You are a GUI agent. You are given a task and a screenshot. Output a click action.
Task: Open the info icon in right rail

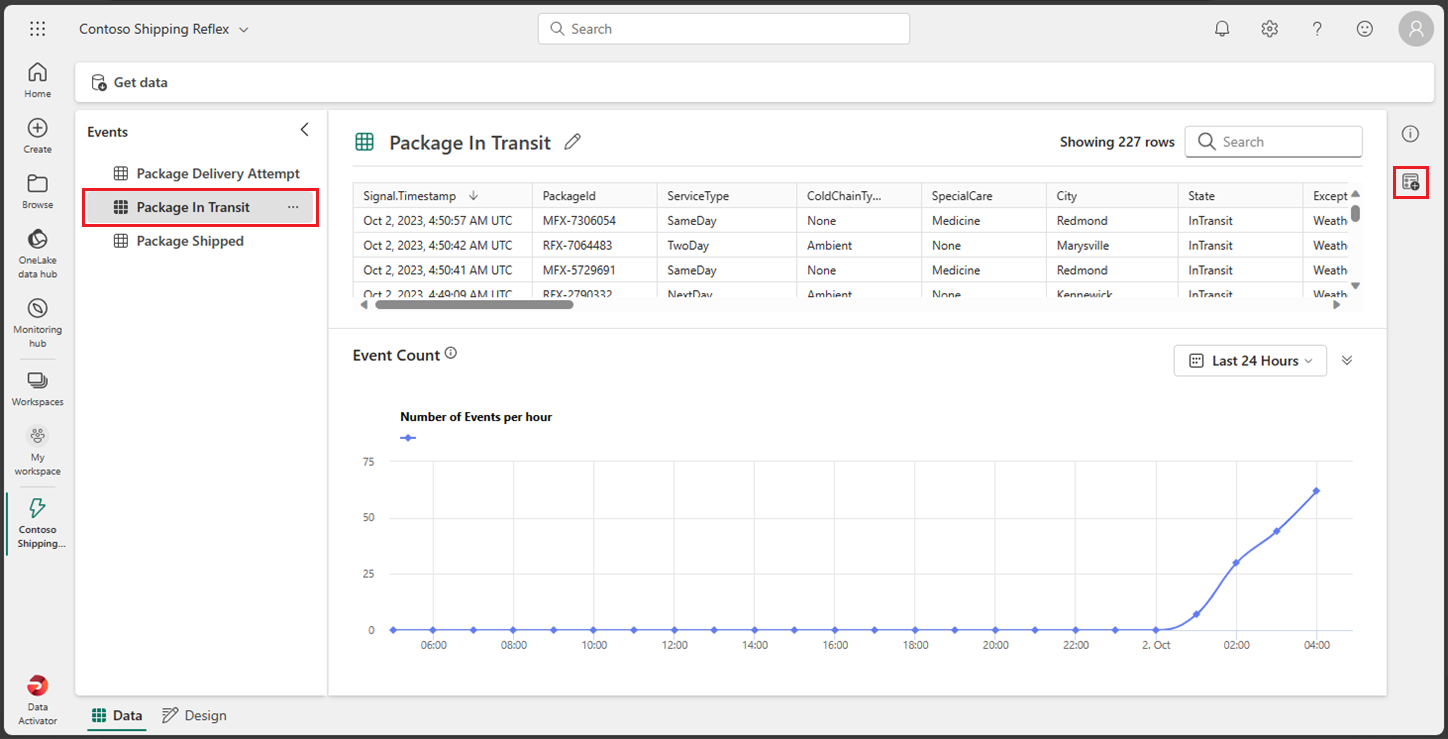[x=1410, y=134]
